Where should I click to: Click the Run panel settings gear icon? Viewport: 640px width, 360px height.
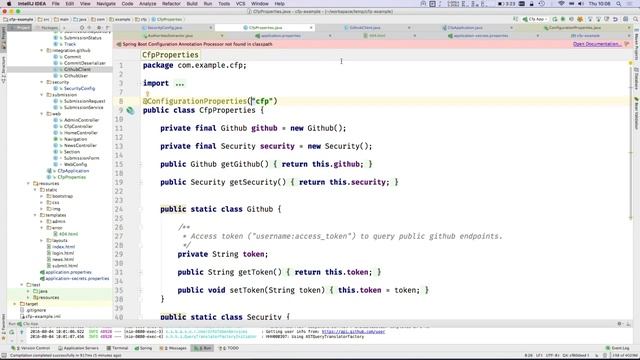(620, 324)
